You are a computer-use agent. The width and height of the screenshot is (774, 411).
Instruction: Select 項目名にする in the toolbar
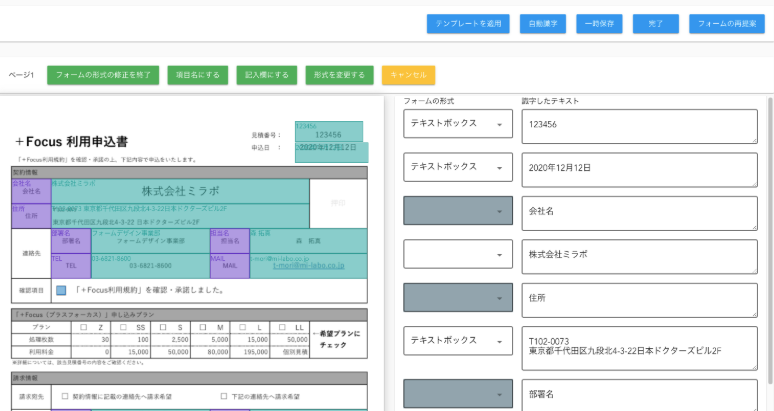coord(196,75)
